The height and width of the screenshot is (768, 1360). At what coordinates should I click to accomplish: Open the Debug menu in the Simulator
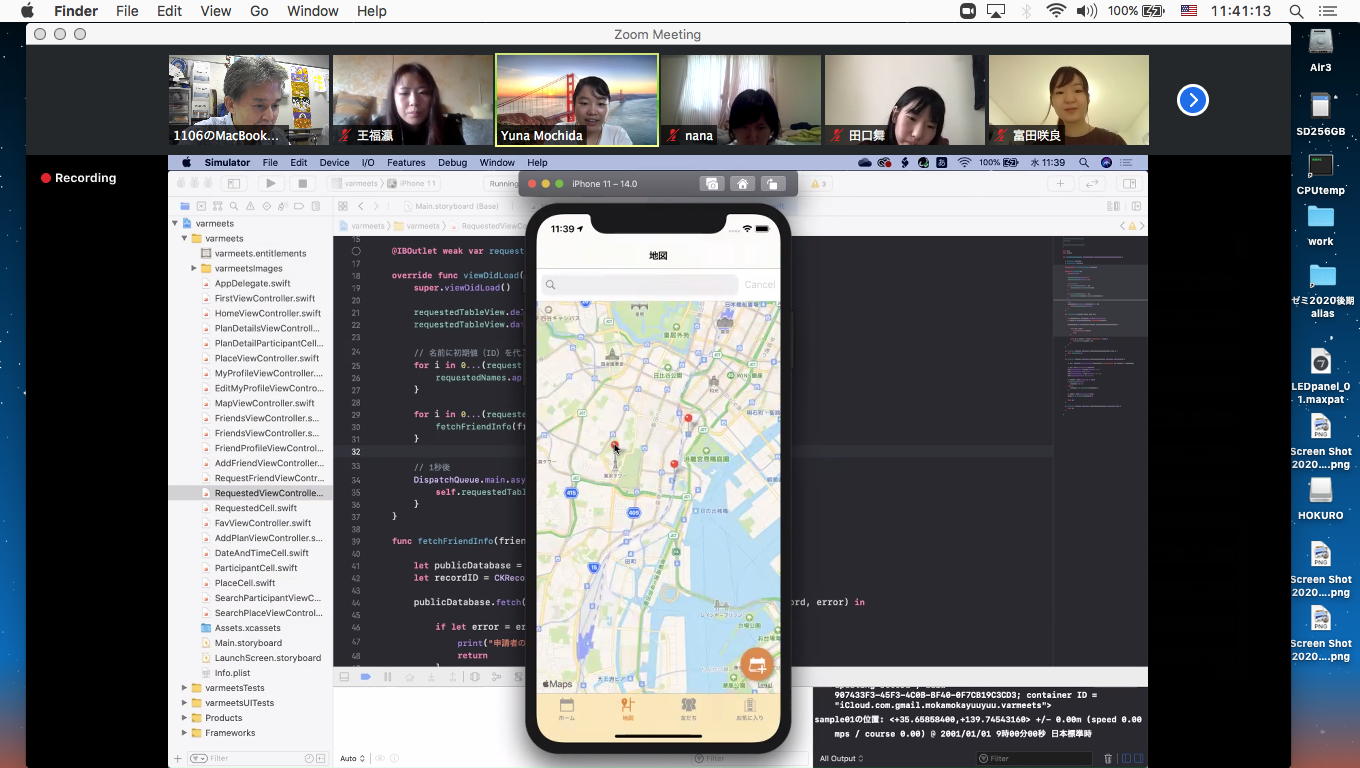click(452, 163)
